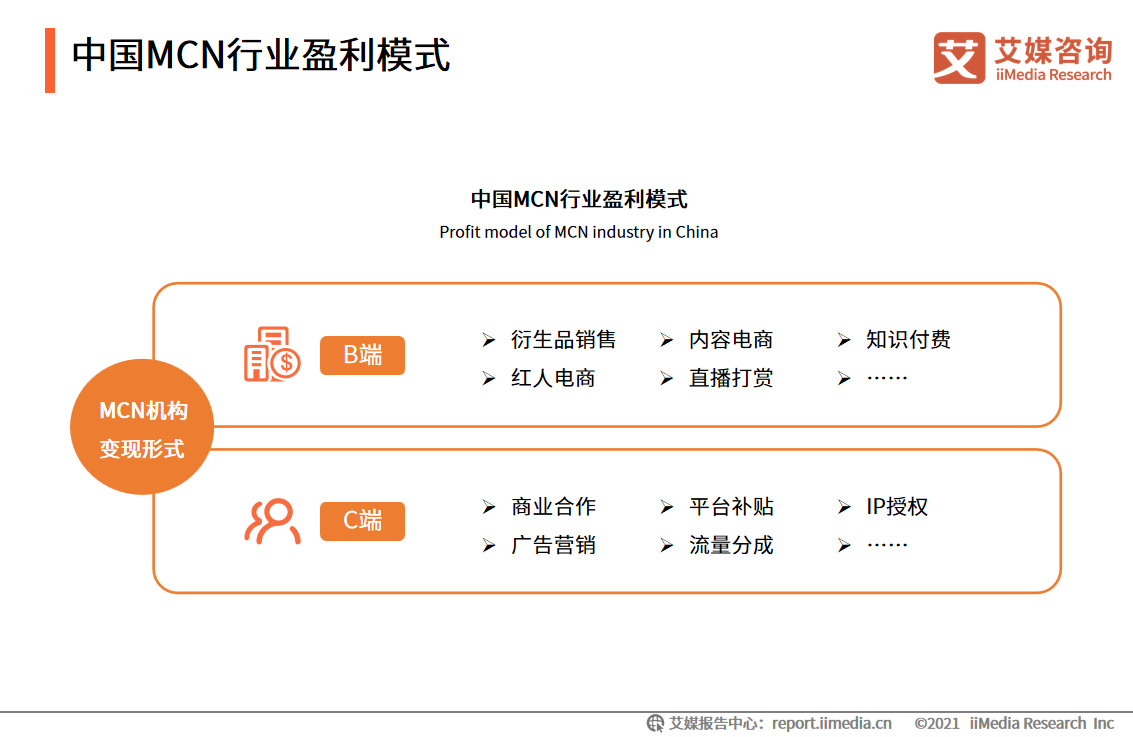Select the 红人电商 text
The width and height of the screenshot is (1133, 737).
553,378
